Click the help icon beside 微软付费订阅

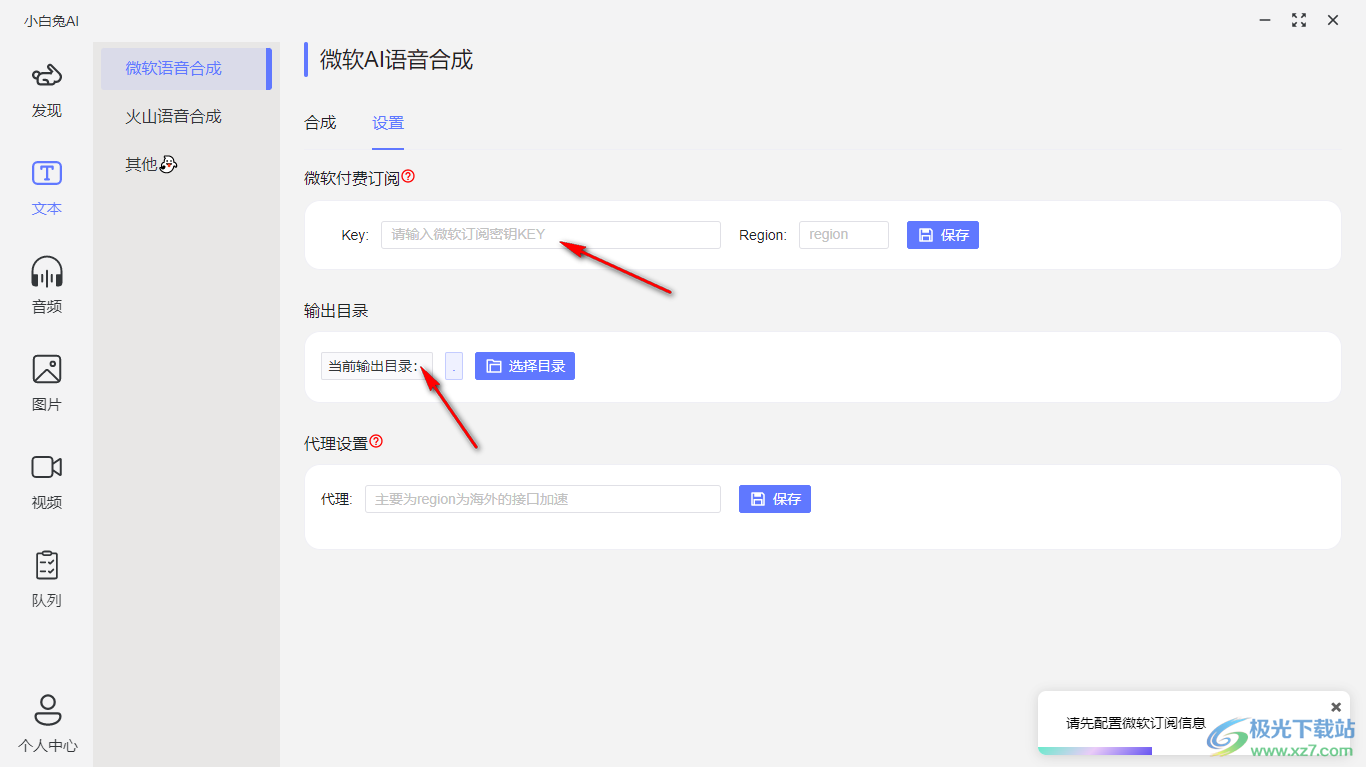[408, 177]
